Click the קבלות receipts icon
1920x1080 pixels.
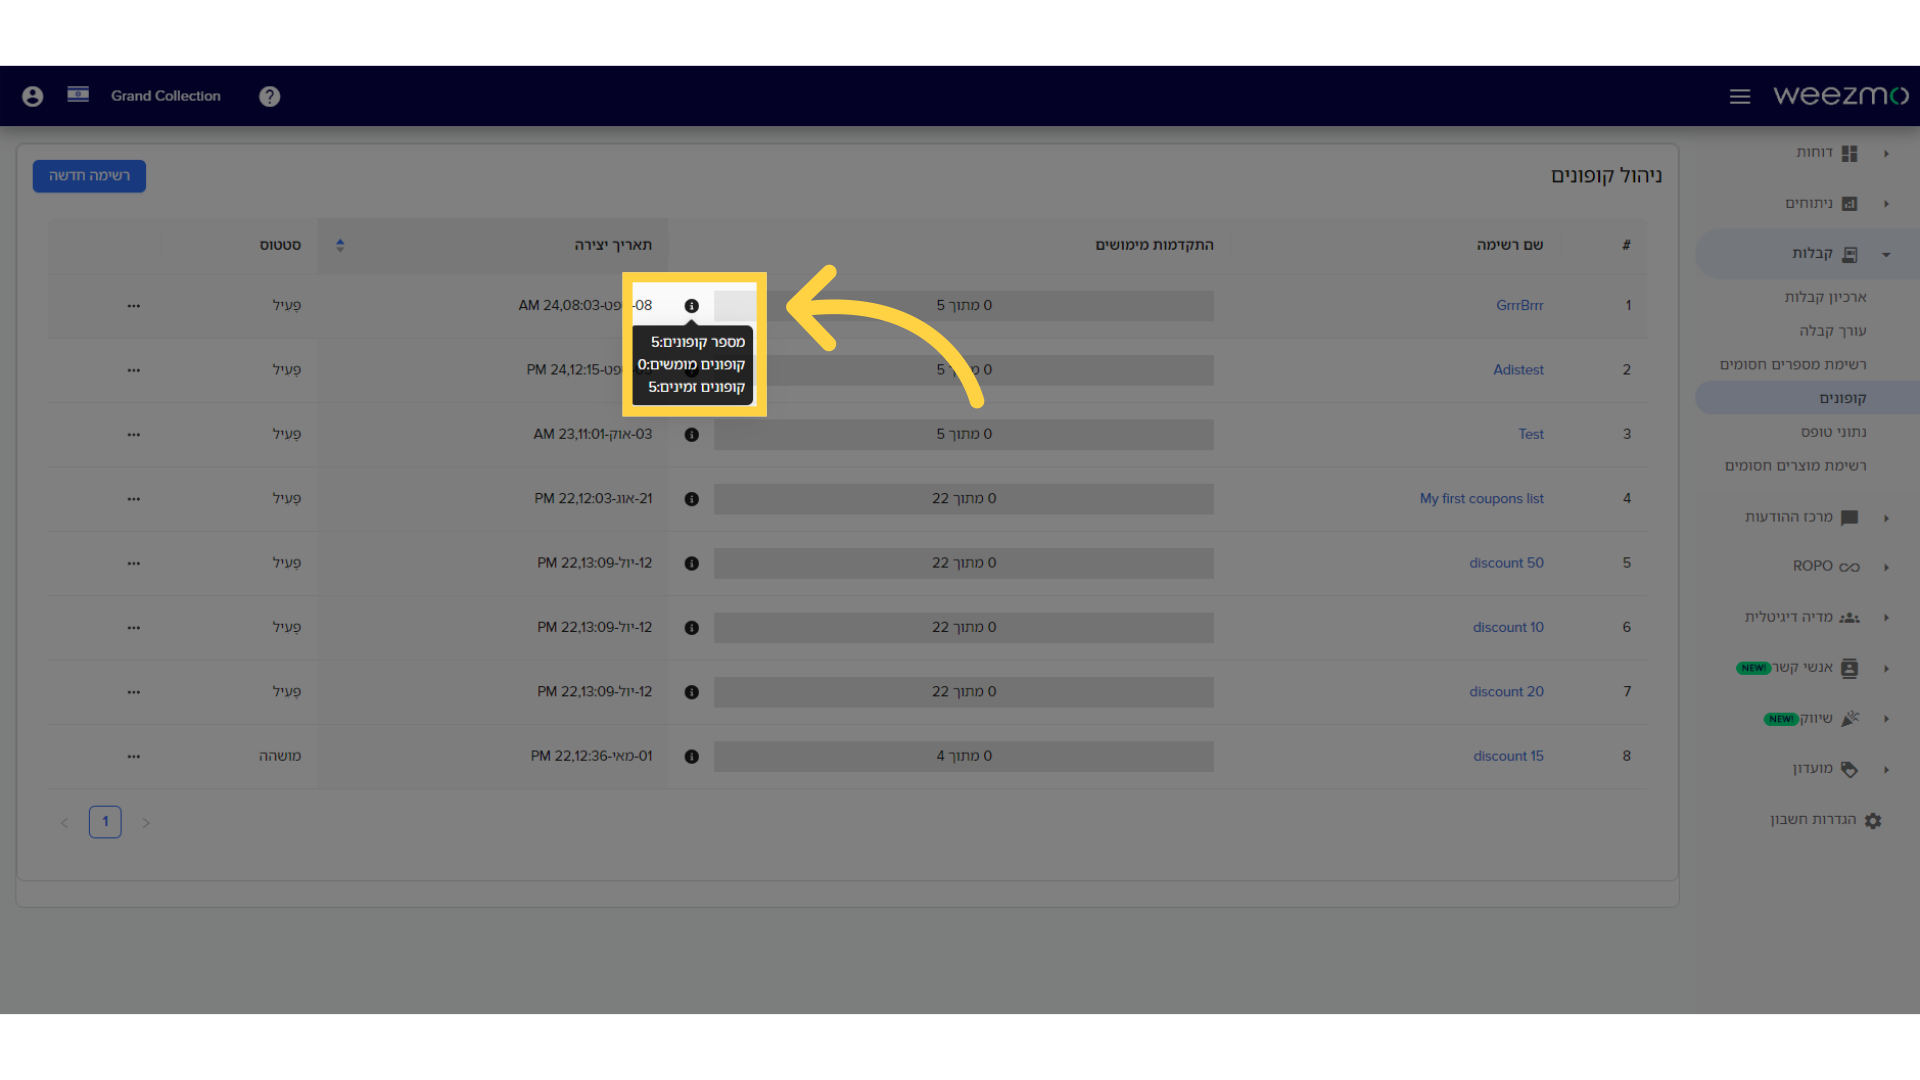click(x=1850, y=254)
